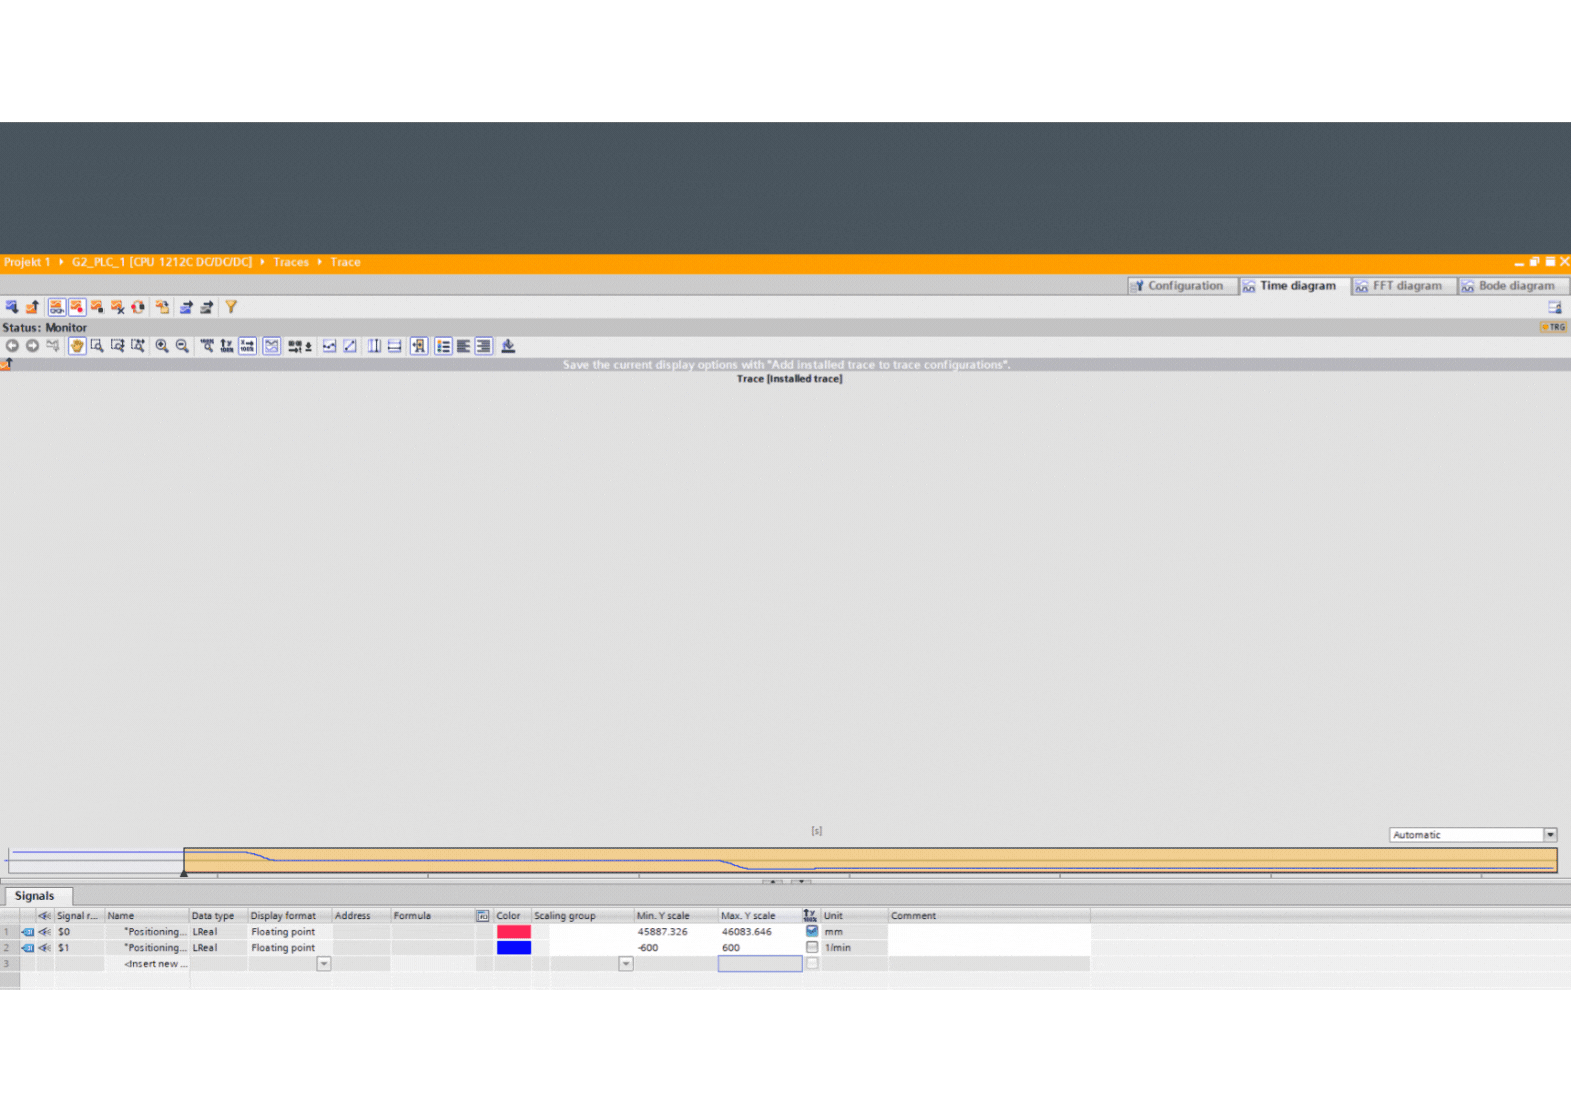
Task: Click the automatic repeat recording icon
Action: (138, 307)
